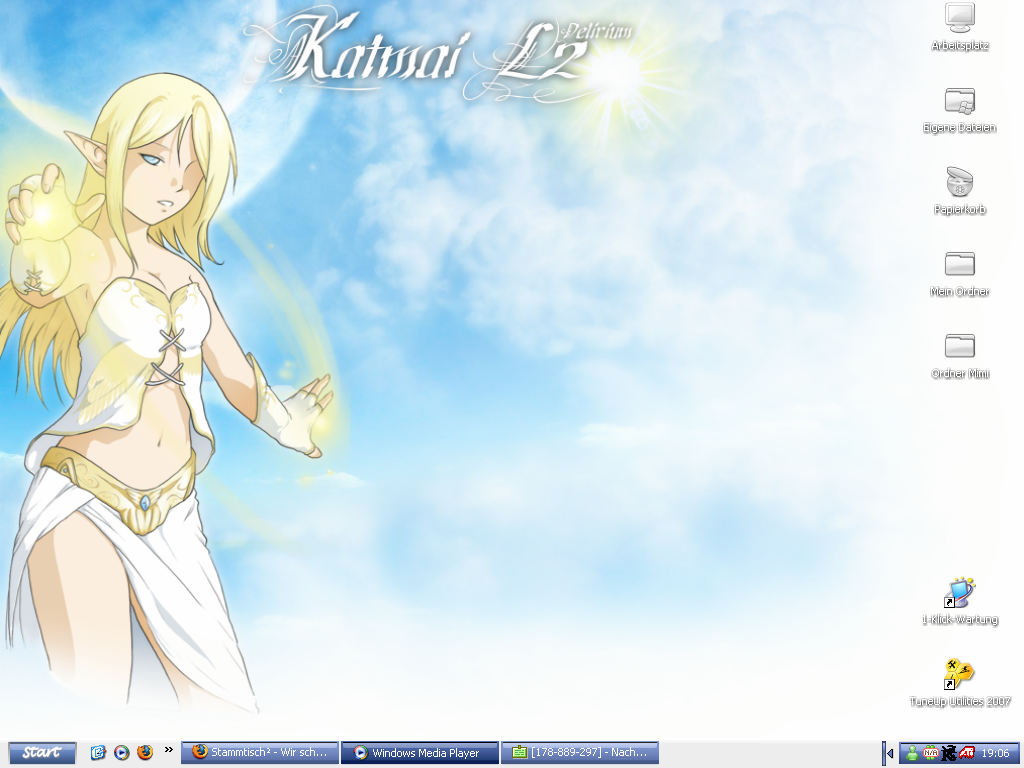Switch to the Stammtisch² Firefox window
This screenshot has width=1024, height=768.
[x=260, y=753]
